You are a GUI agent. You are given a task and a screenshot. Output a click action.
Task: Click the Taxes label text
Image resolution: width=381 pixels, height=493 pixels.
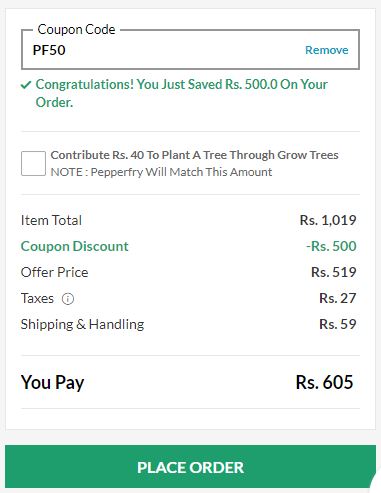point(37,298)
